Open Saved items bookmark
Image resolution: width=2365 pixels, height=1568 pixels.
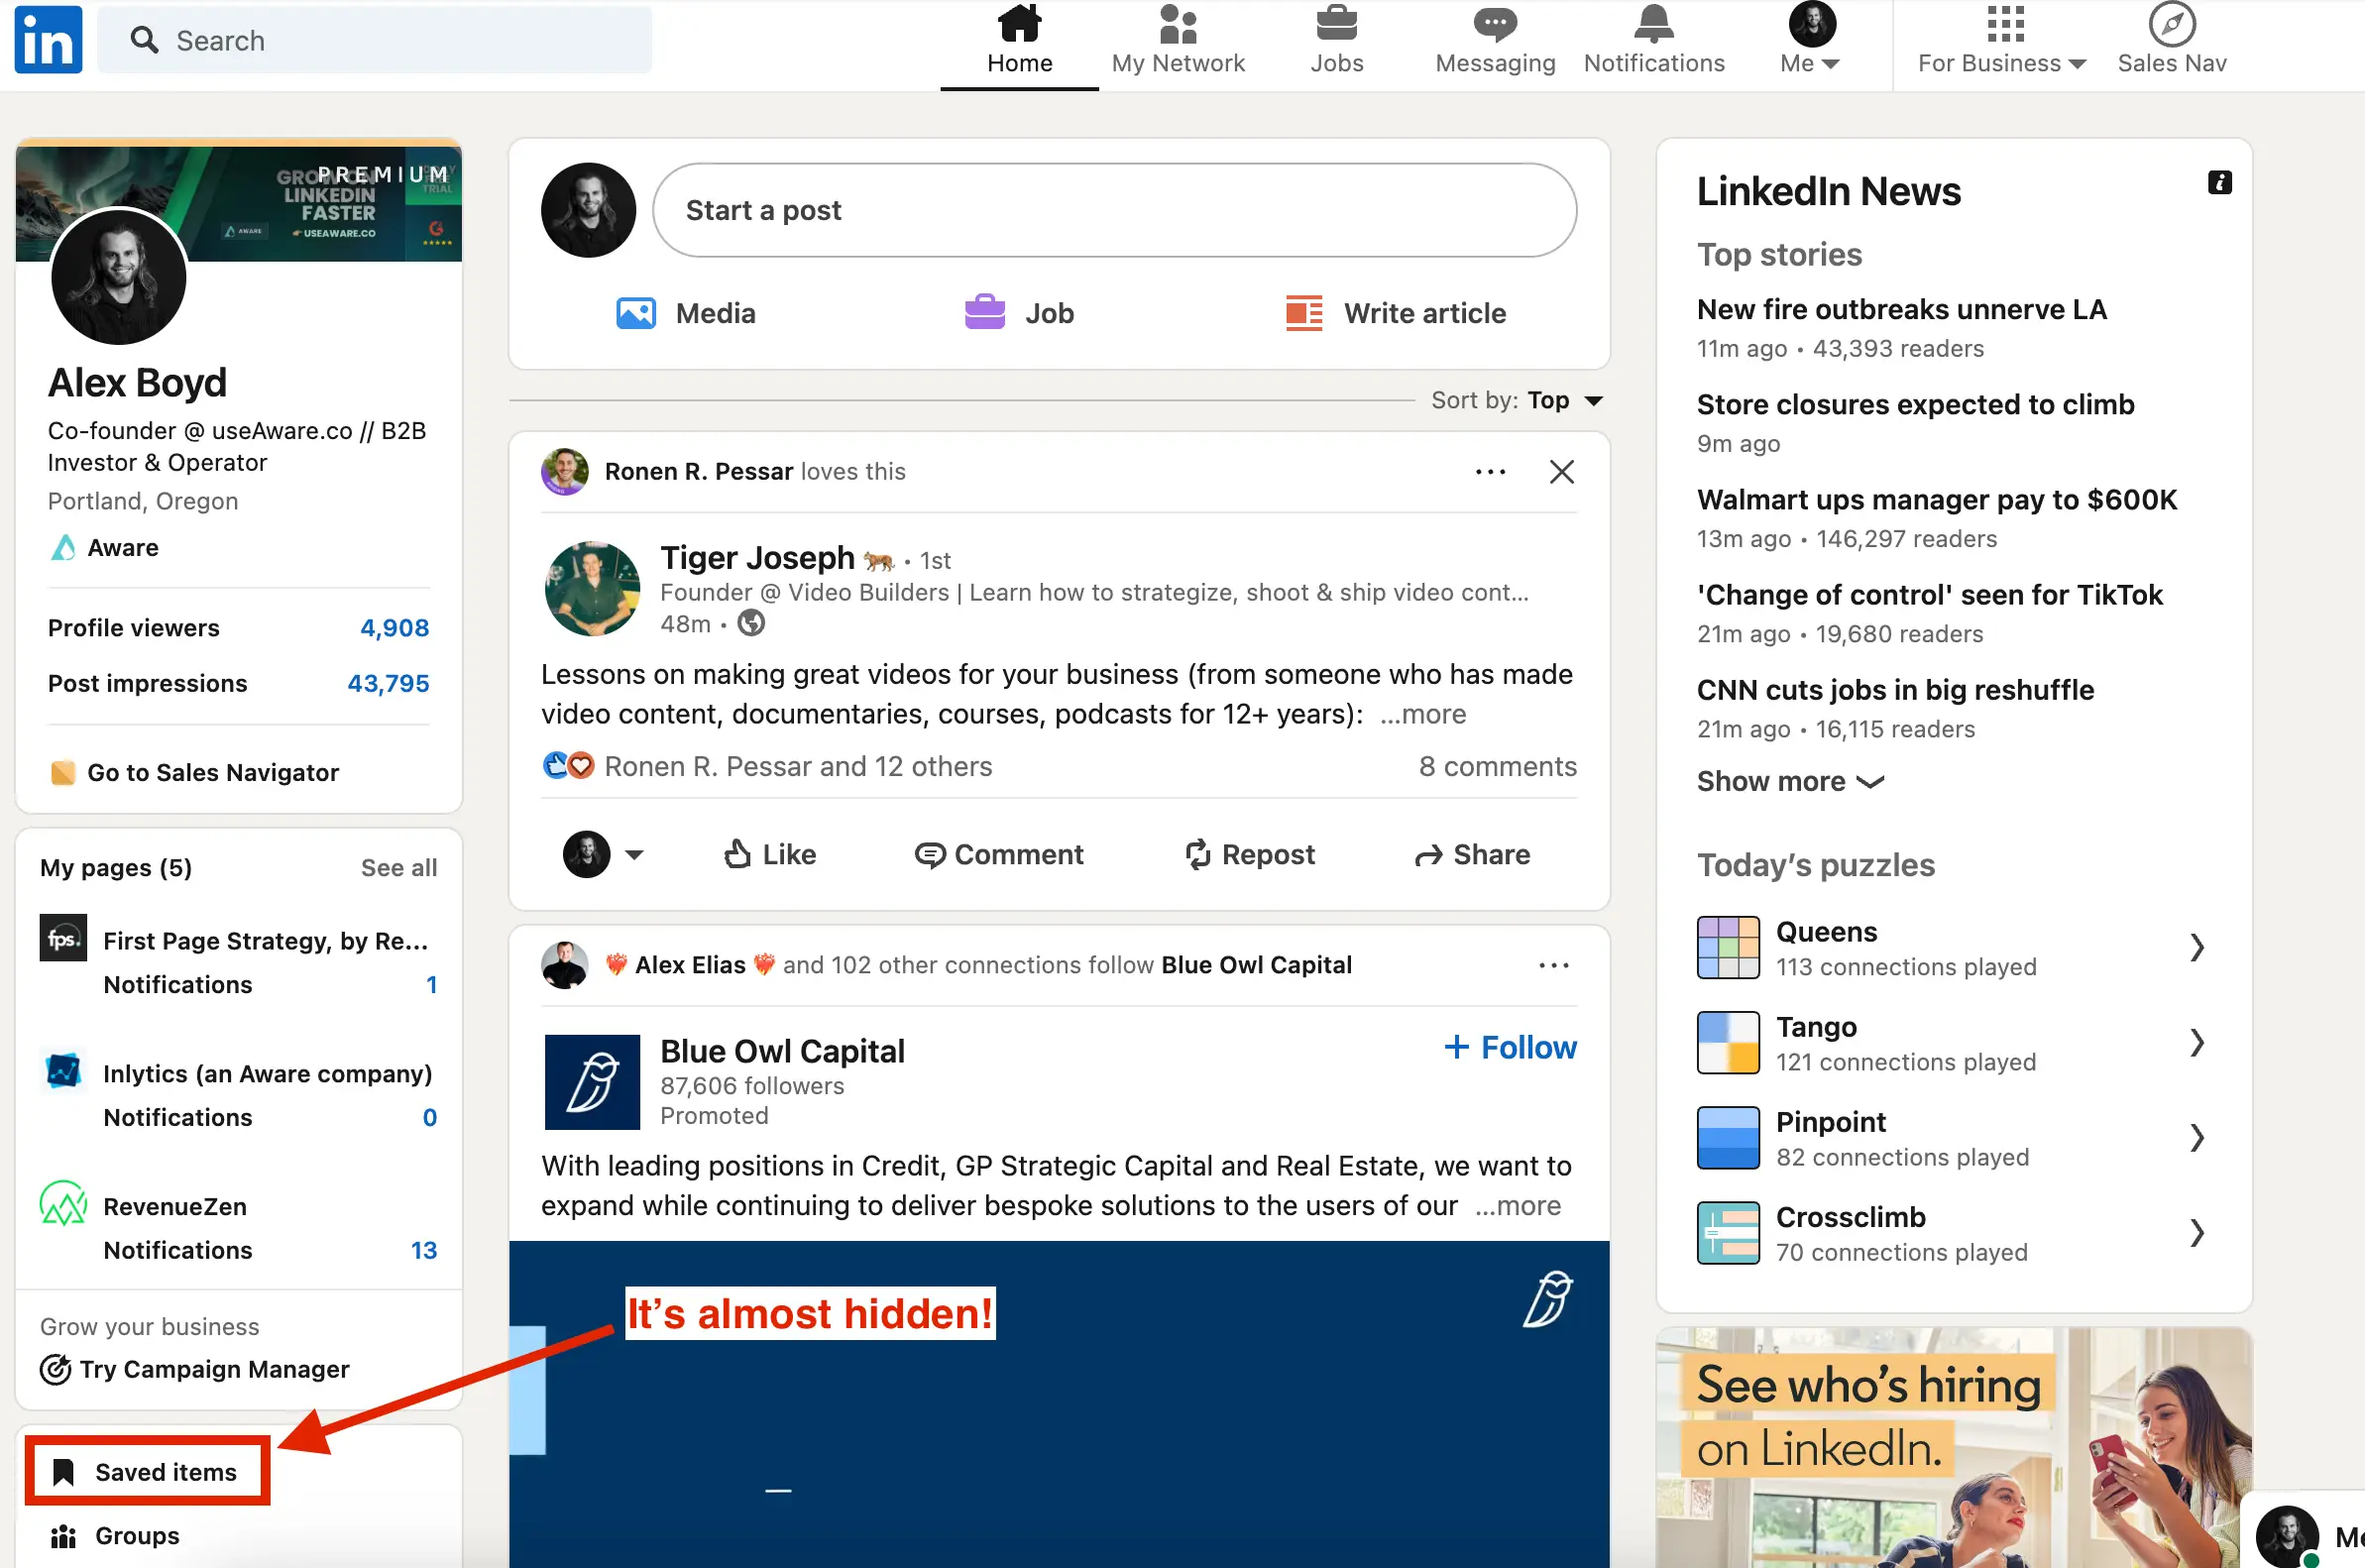point(146,1470)
